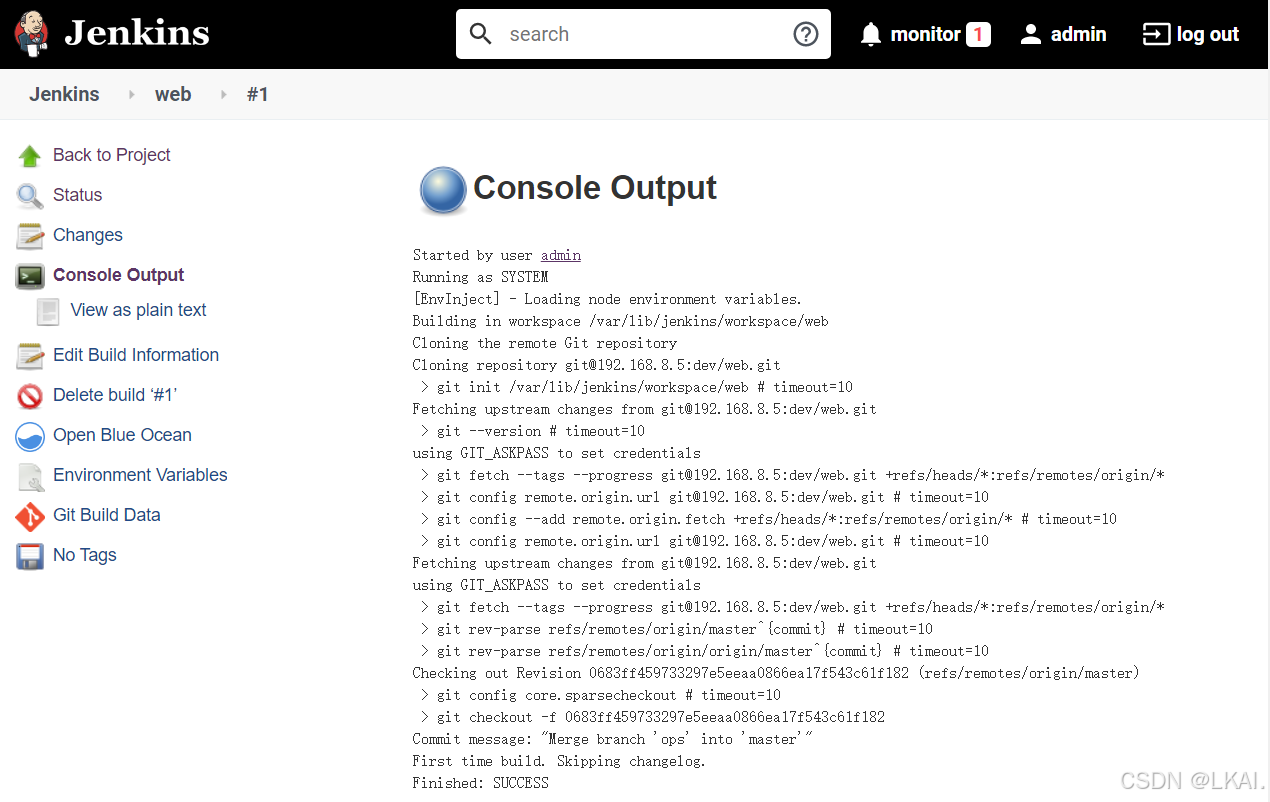The width and height of the screenshot is (1270, 802).
Task: Go Back to Project via green arrow
Action: pos(28,154)
